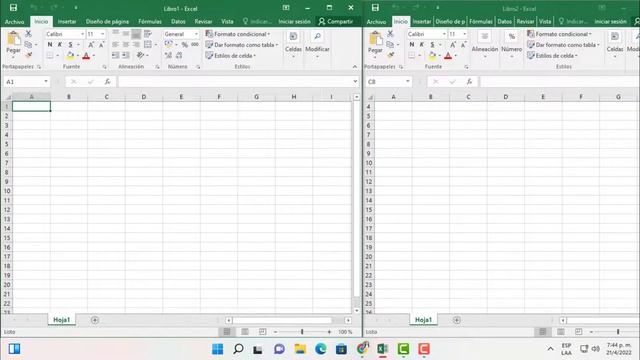The image size is (640, 360).
Task: Toggle center alignment in Libro1
Action: click(126, 44)
